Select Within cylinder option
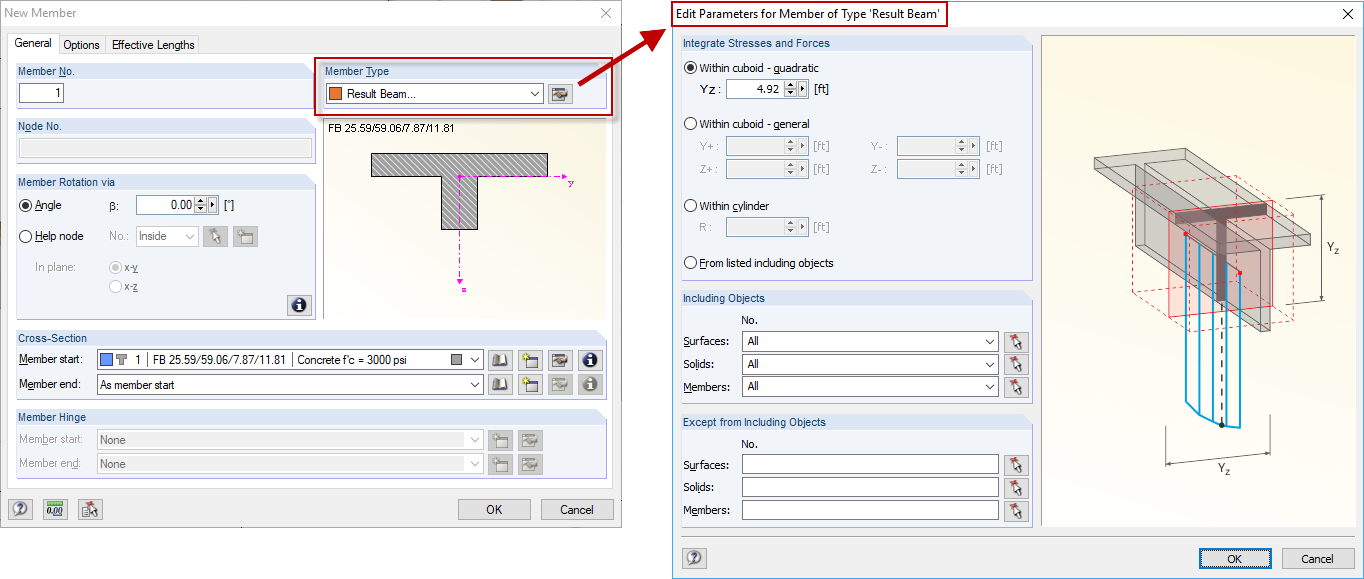This screenshot has width=1364, height=579. (690, 206)
